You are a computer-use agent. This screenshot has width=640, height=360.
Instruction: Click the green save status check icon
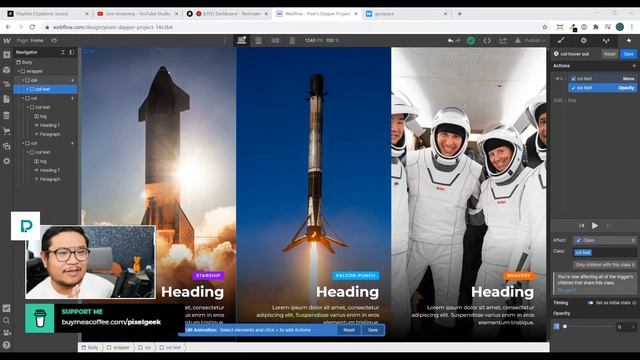point(471,40)
